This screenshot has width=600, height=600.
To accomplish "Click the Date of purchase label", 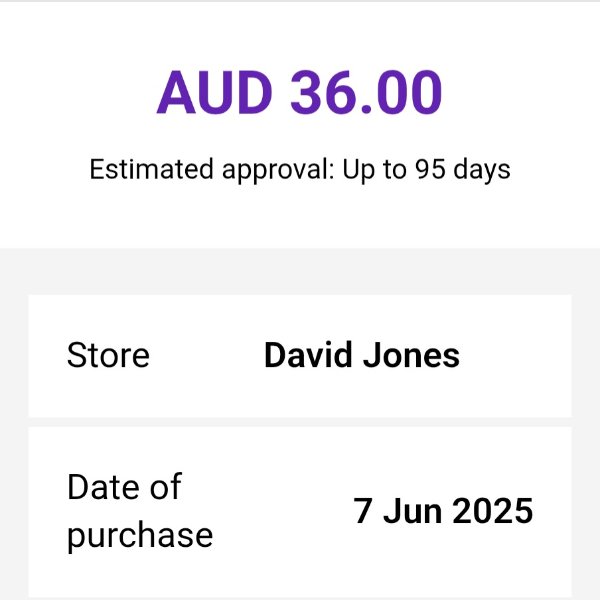I will coord(139,511).
